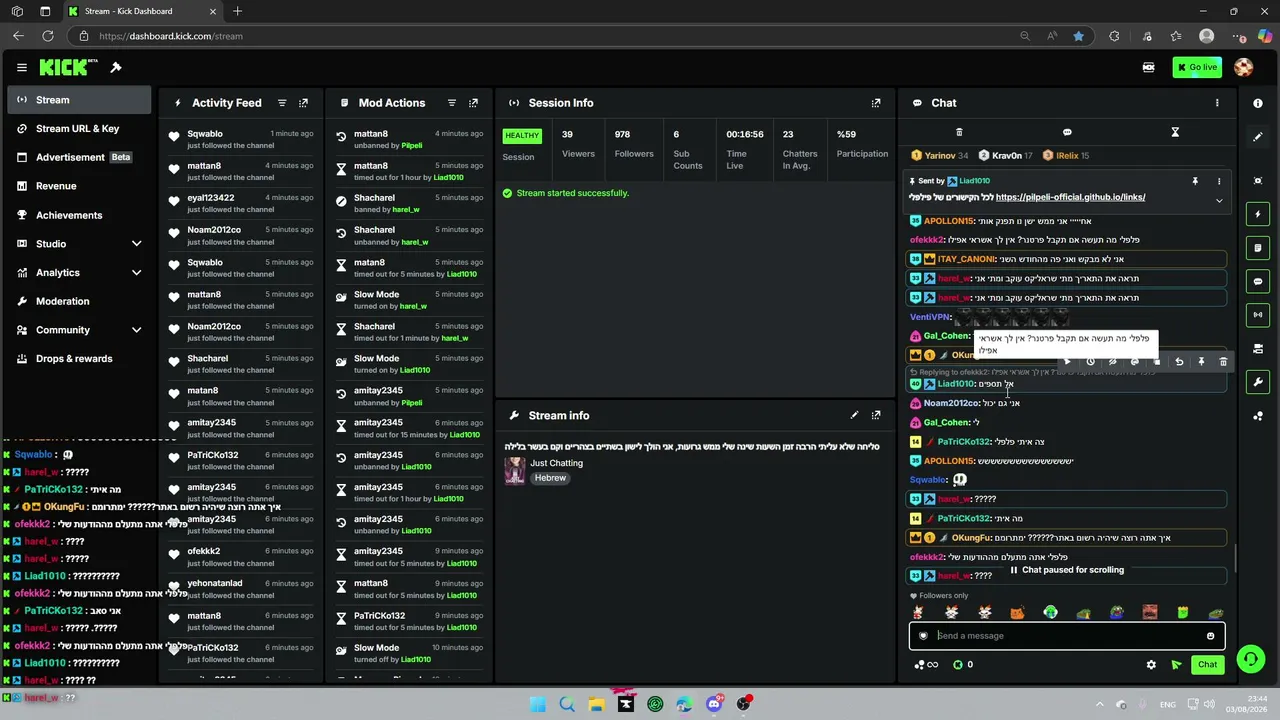Screen dimensions: 1280x720
Task: Open the hamburger sidebar menu
Action: tap(21, 68)
